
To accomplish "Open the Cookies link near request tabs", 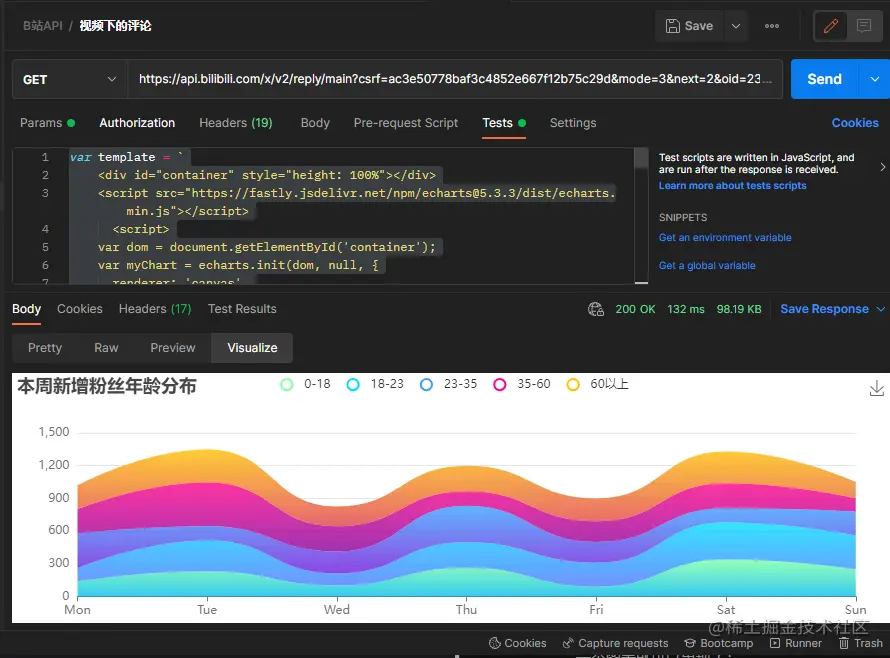I will coord(855,123).
